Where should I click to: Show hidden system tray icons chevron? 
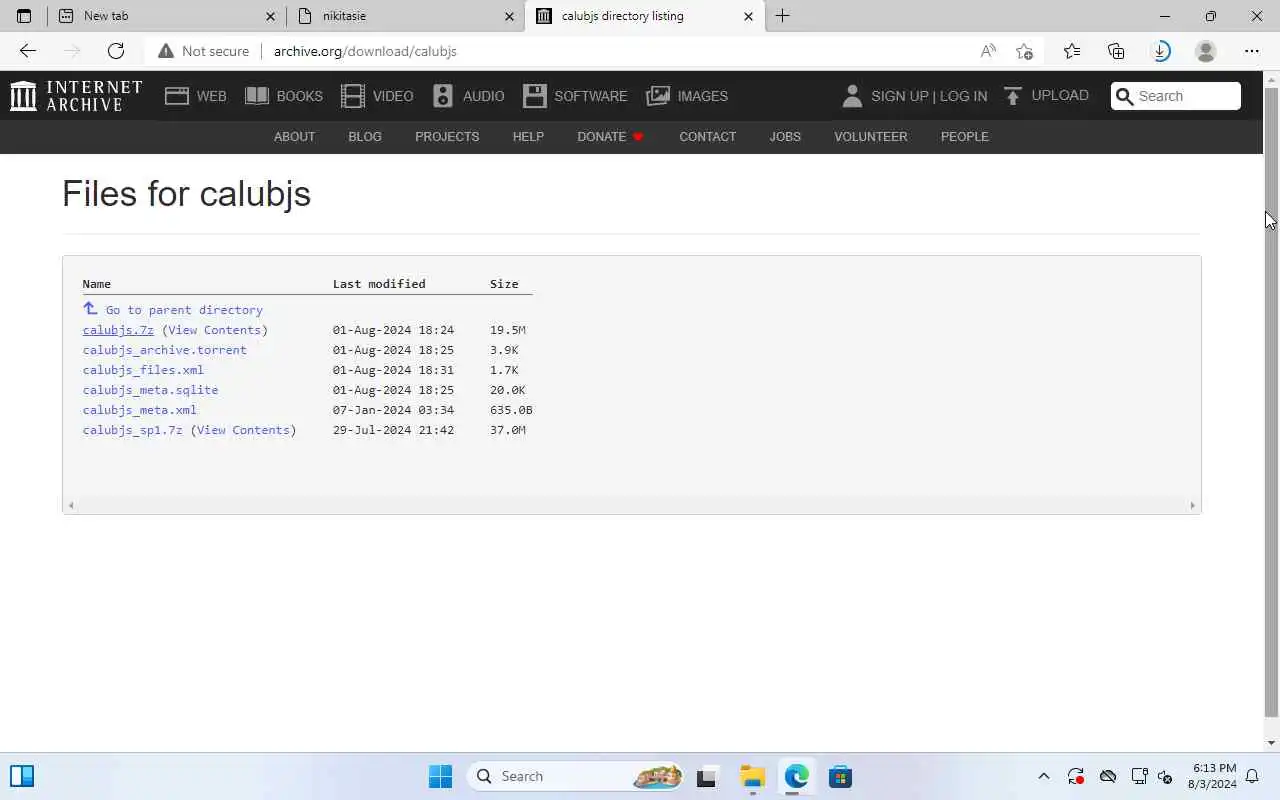[x=1044, y=776]
